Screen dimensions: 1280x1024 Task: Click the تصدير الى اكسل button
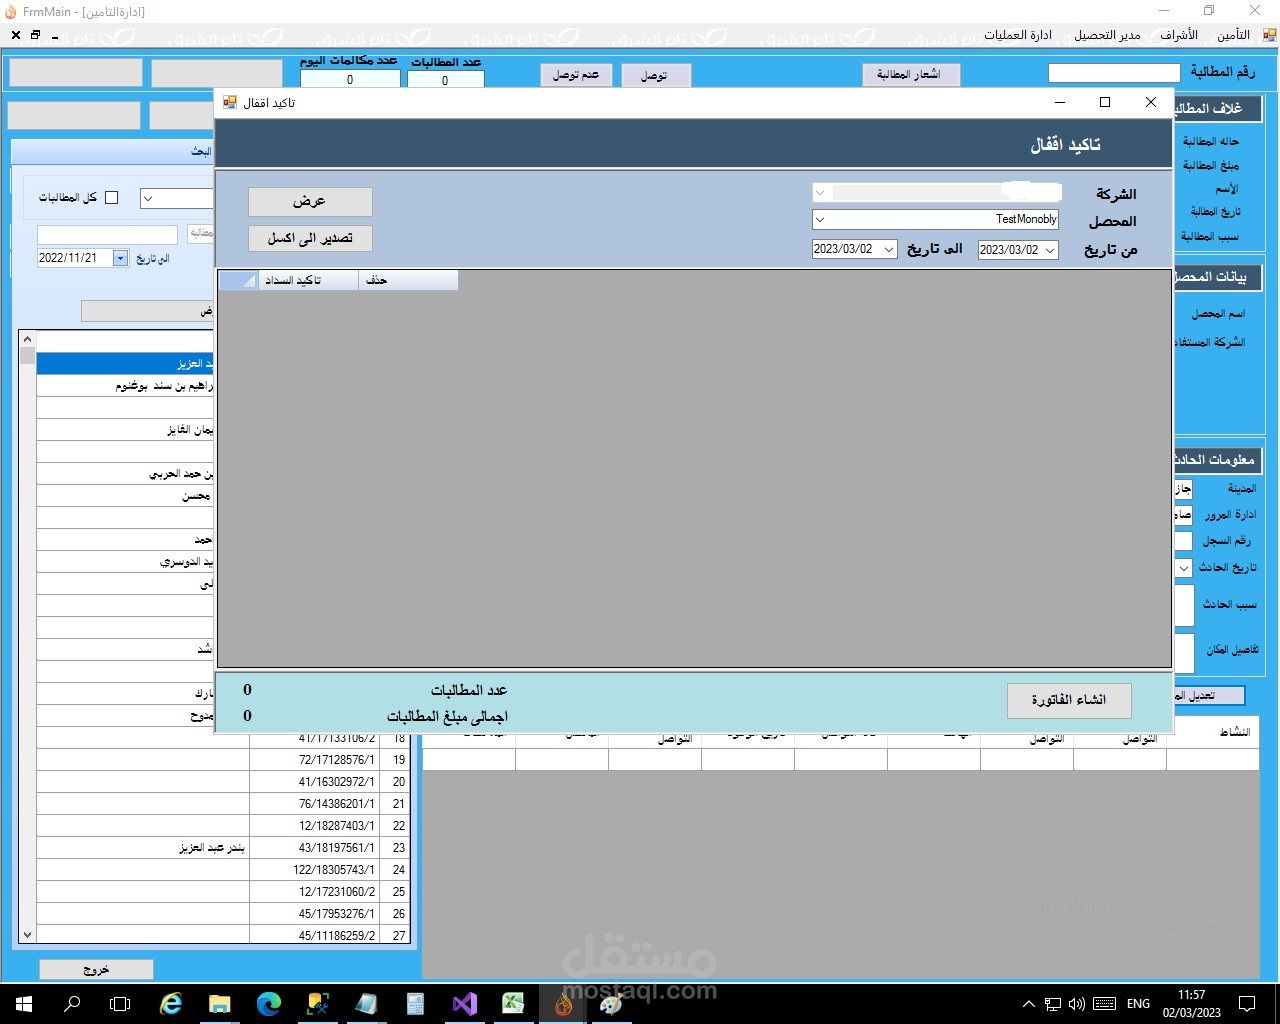(310, 238)
